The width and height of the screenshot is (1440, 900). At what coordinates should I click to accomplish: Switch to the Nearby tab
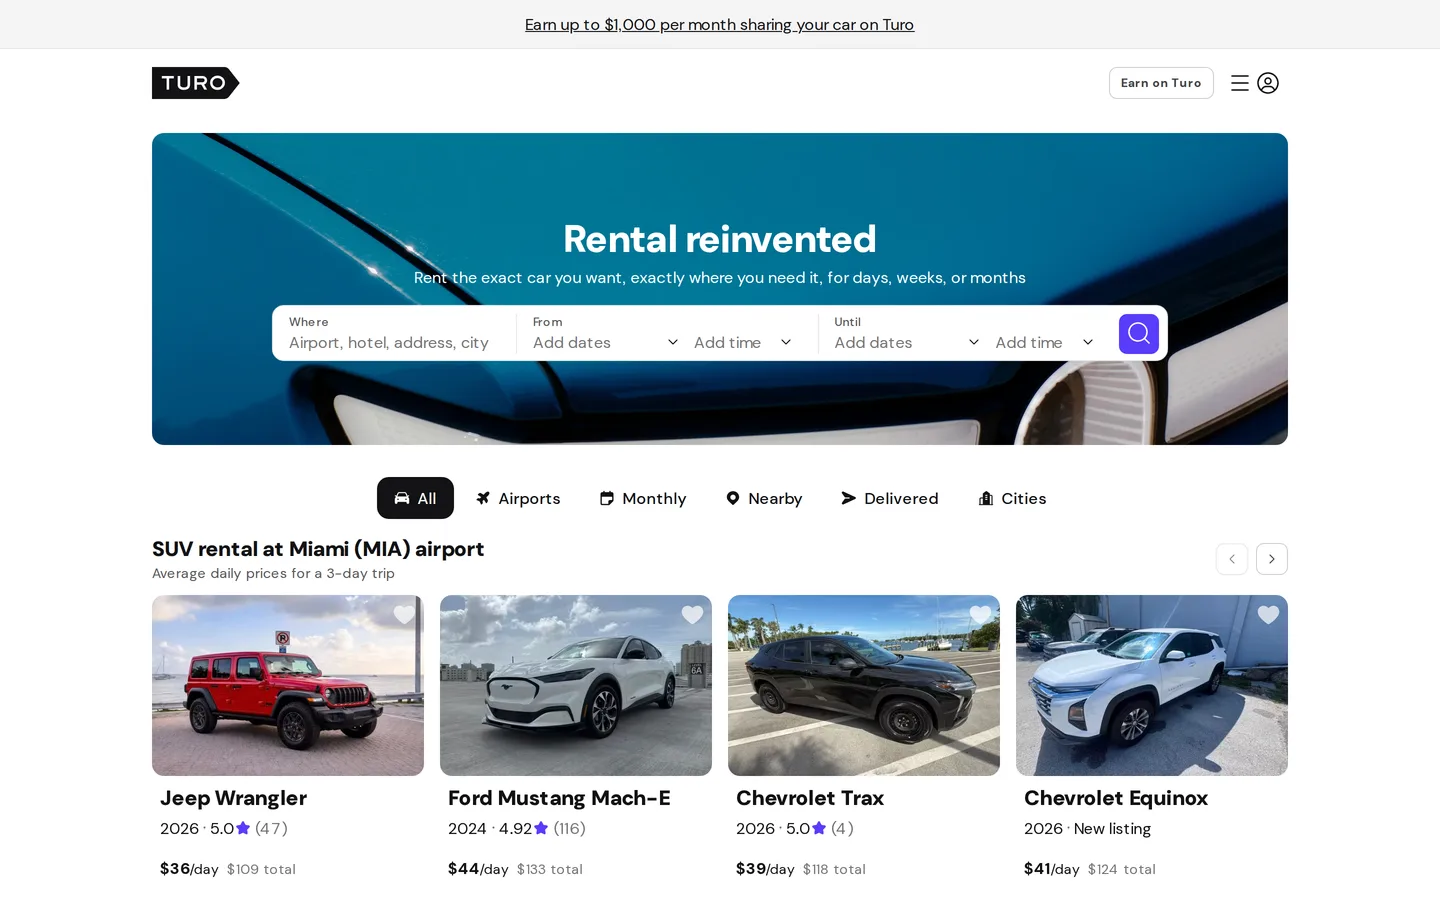(x=764, y=498)
